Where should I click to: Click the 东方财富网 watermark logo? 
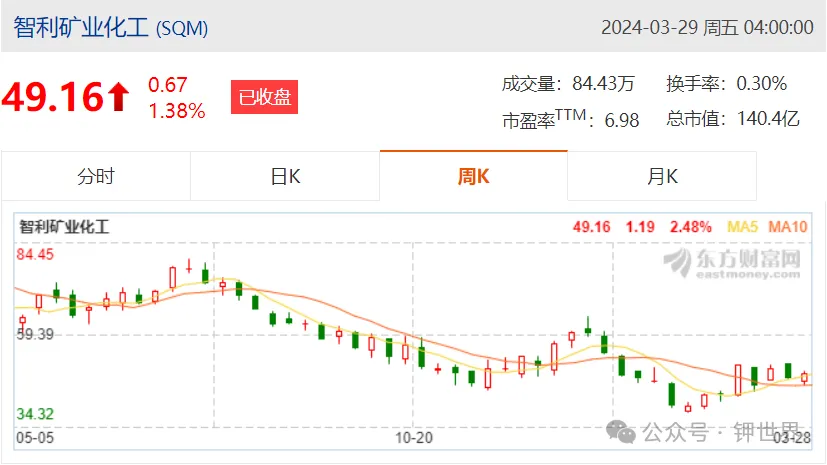pos(732,263)
